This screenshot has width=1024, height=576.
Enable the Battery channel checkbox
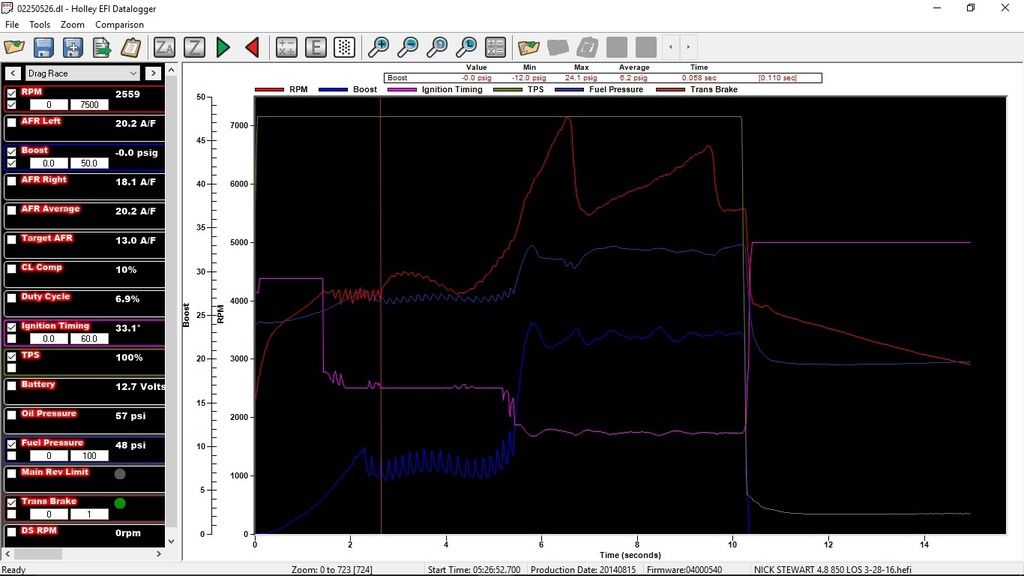click(x=12, y=386)
